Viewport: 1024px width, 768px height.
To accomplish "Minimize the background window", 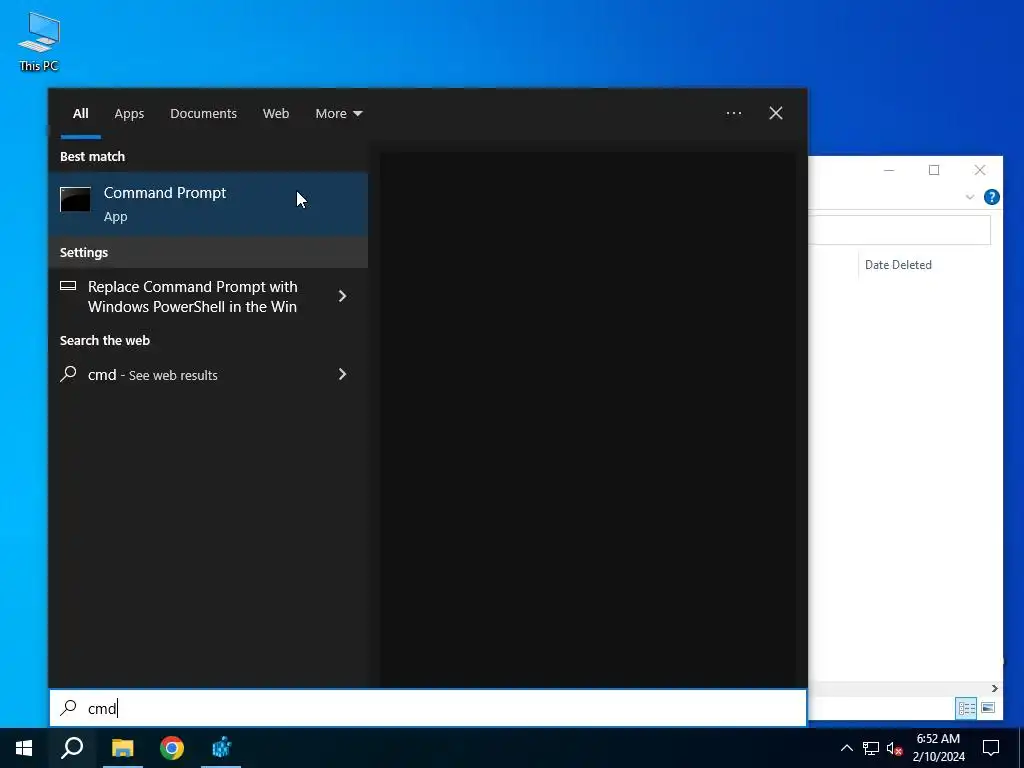I will (889, 170).
